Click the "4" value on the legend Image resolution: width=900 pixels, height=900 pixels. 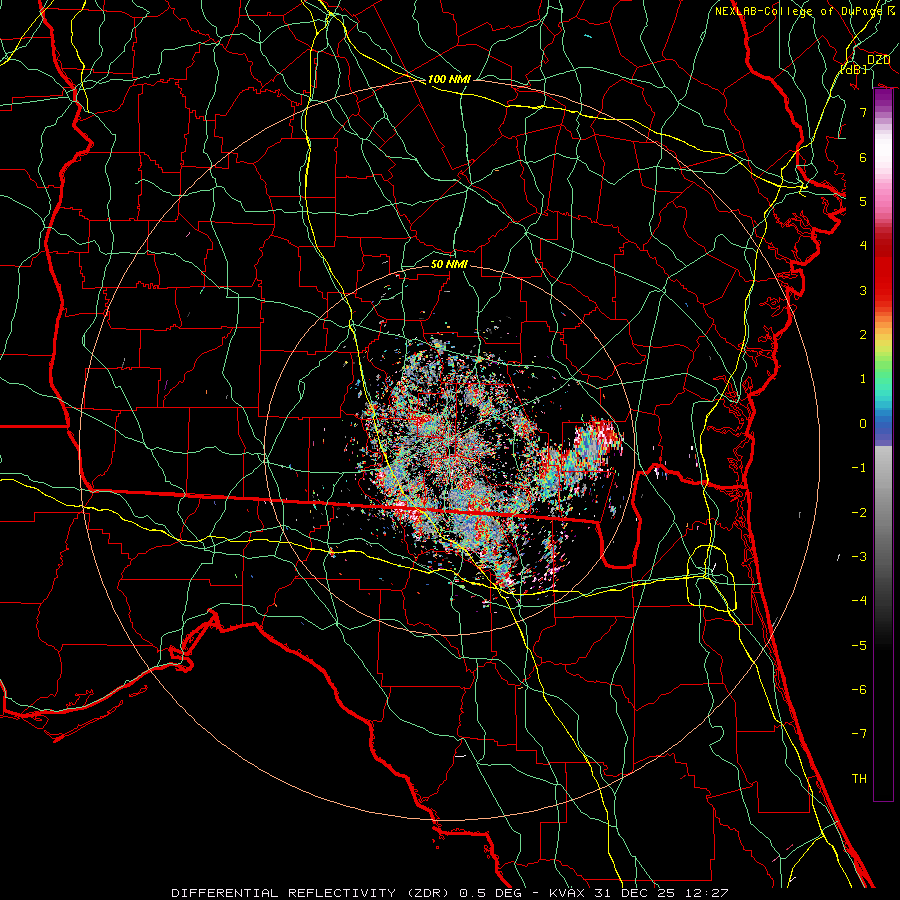pyautogui.click(x=863, y=246)
